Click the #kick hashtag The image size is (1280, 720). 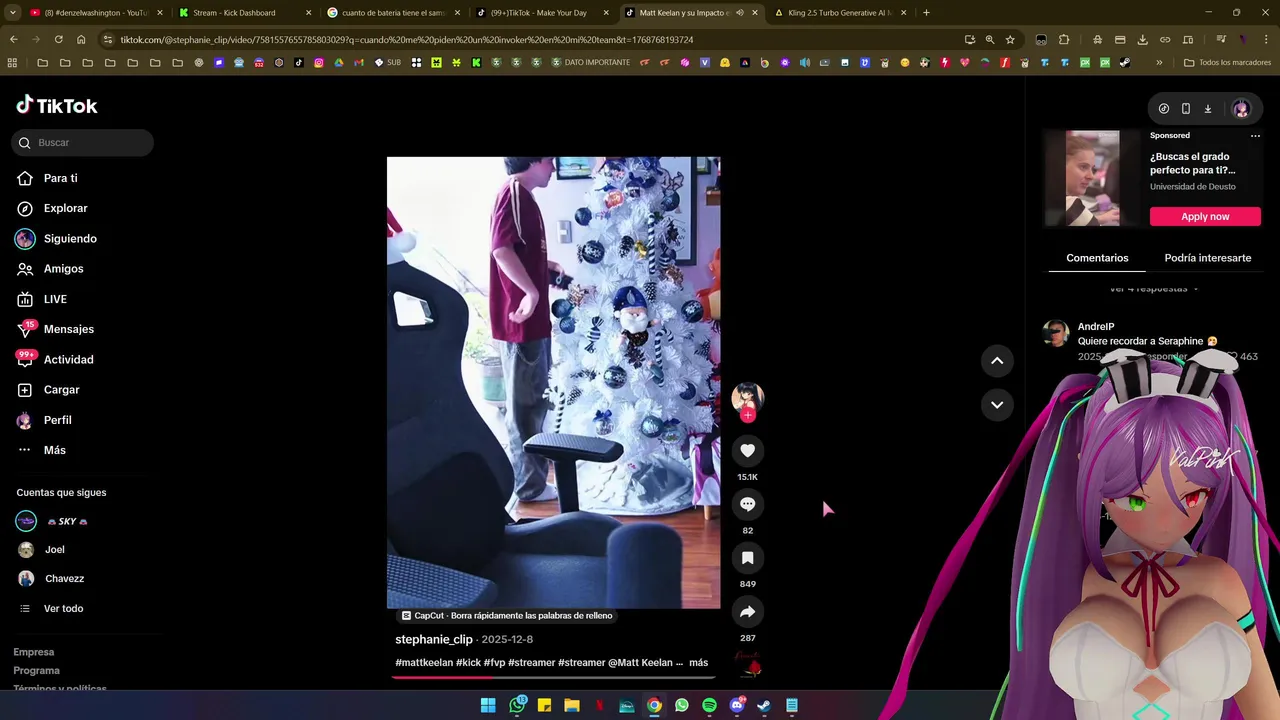(x=468, y=663)
